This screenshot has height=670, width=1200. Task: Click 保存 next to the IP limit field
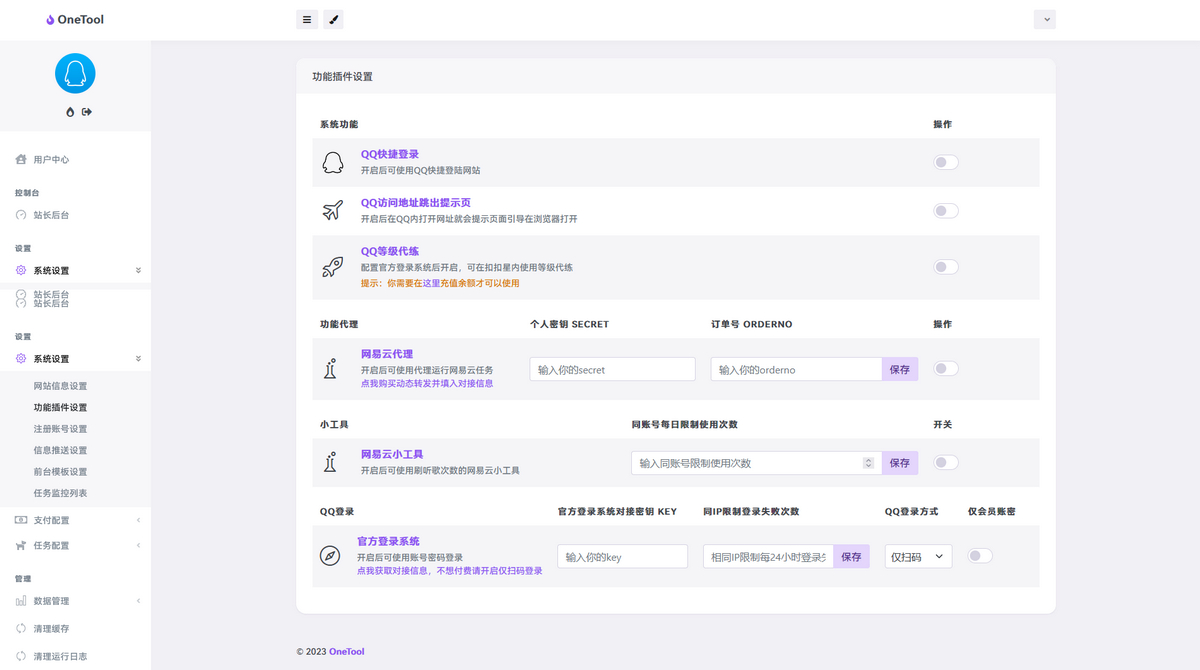click(x=851, y=557)
